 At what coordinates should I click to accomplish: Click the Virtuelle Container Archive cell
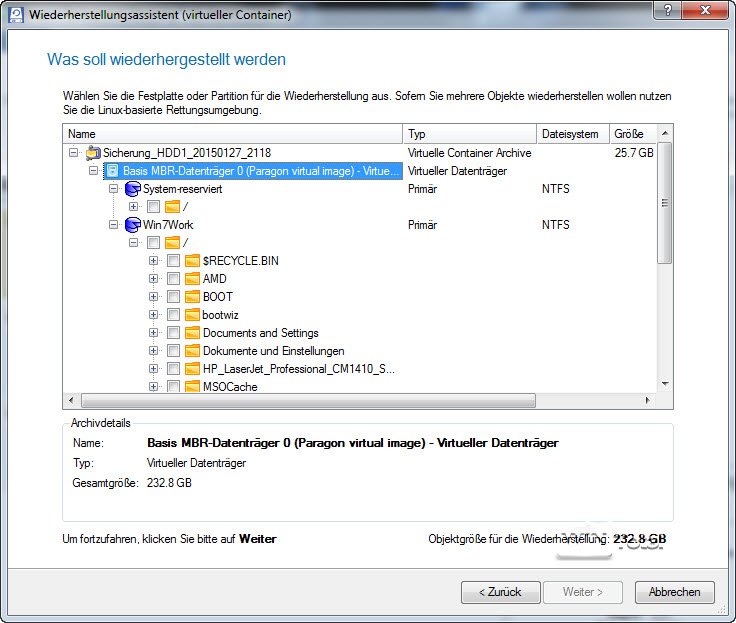(x=469, y=153)
